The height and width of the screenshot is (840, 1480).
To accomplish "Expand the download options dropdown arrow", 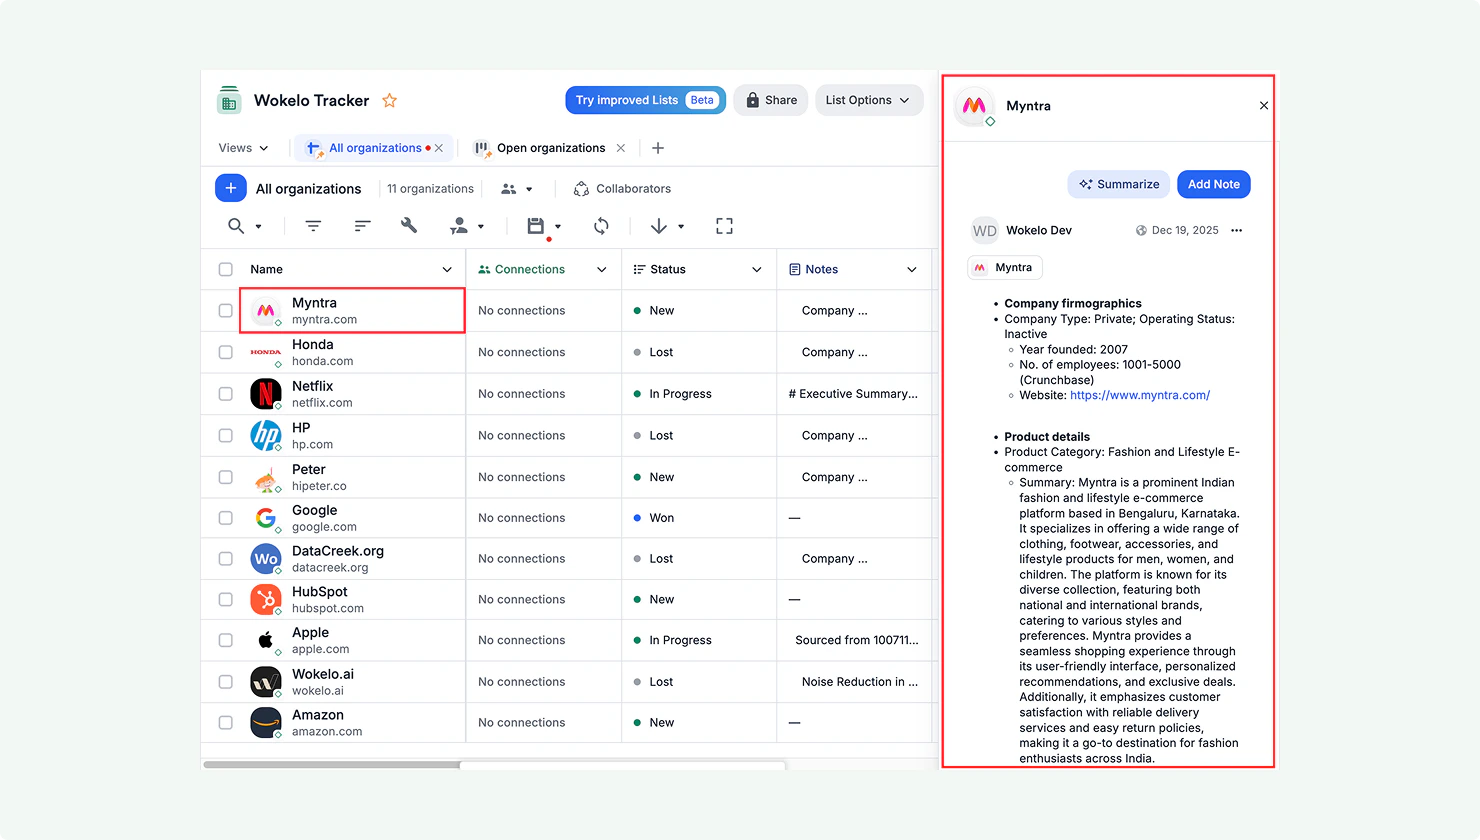I will click(681, 227).
